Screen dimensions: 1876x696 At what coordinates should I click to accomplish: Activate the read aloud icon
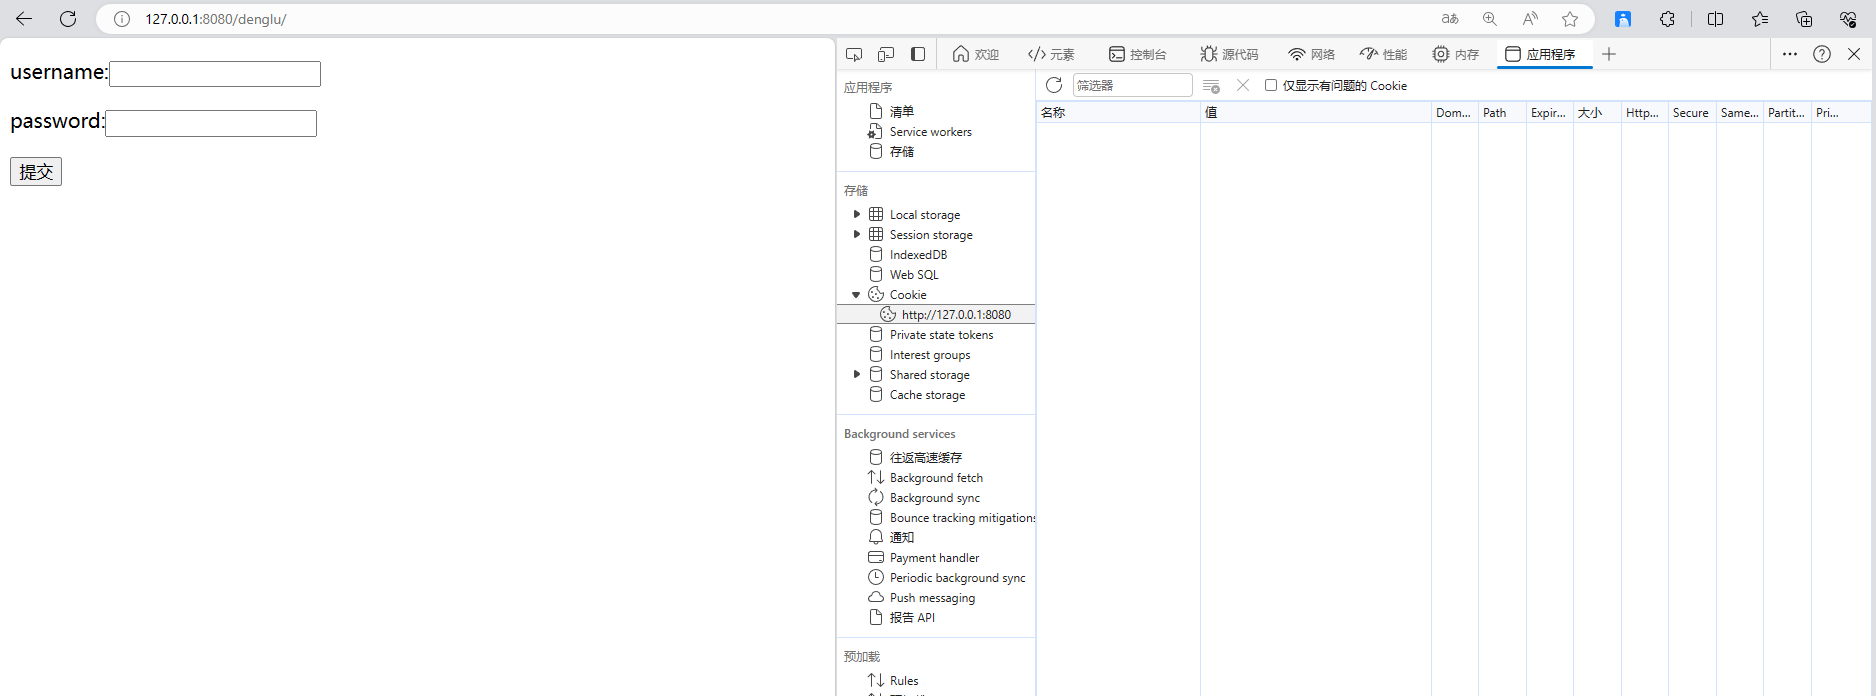1530,19
